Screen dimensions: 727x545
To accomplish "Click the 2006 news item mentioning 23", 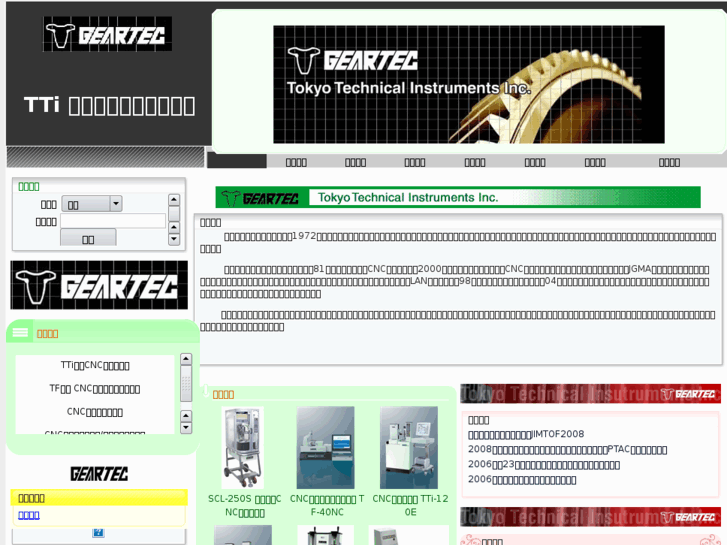I will click(x=544, y=464).
